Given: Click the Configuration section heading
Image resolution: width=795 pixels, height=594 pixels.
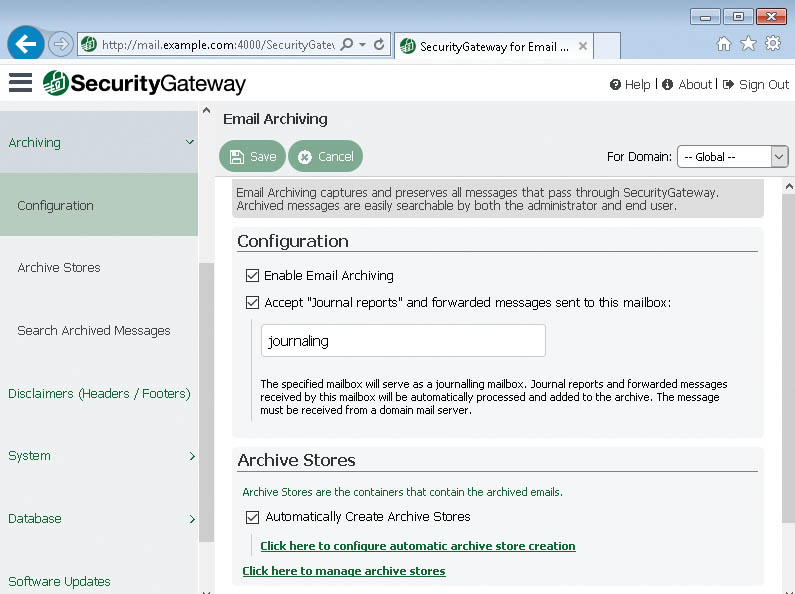Looking at the screenshot, I should [x=293, y=241].
